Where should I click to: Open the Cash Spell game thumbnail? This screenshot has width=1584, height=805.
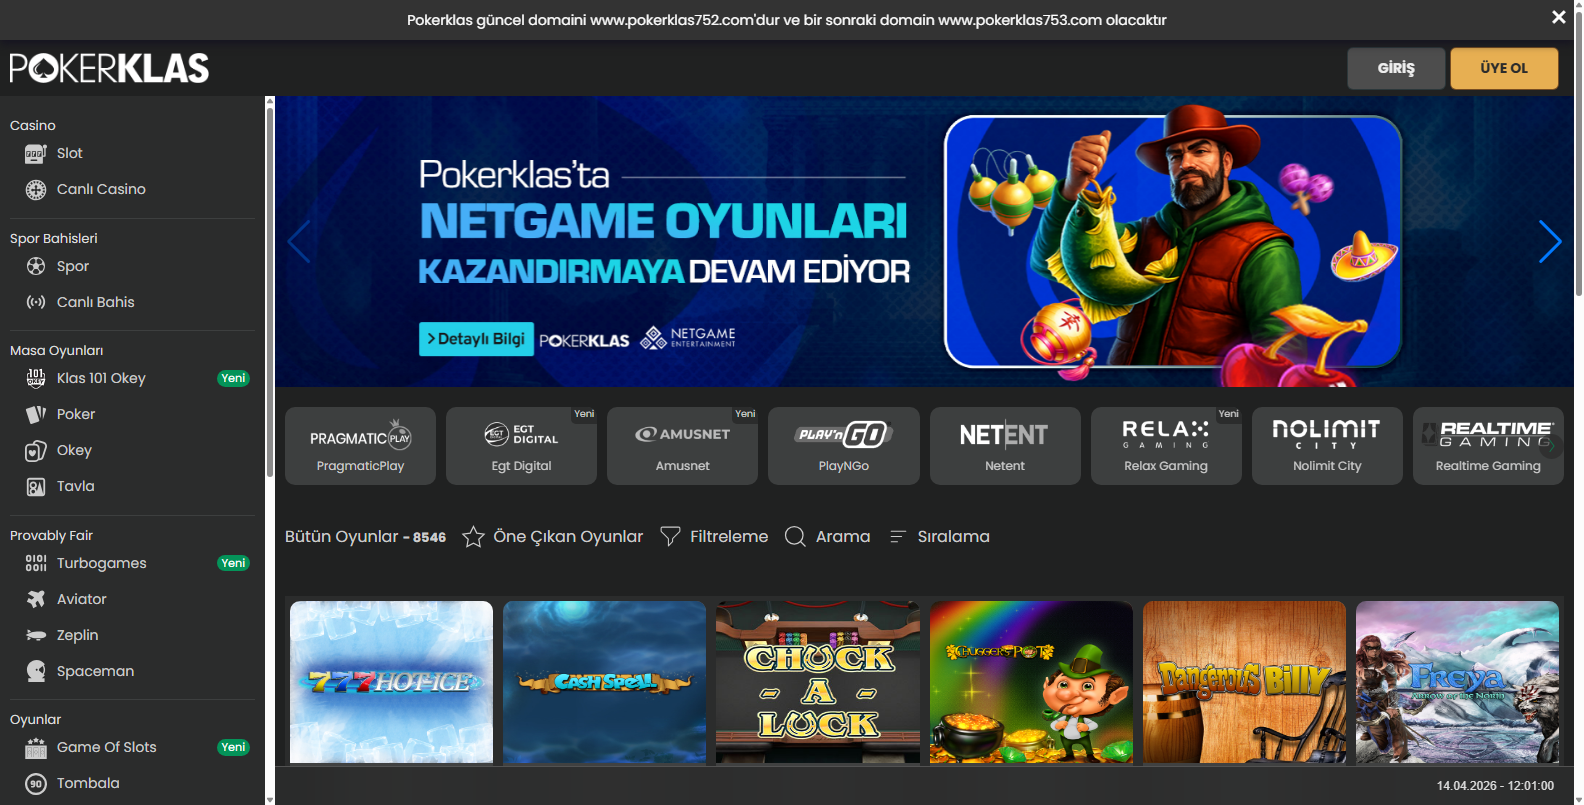[604, 682]
